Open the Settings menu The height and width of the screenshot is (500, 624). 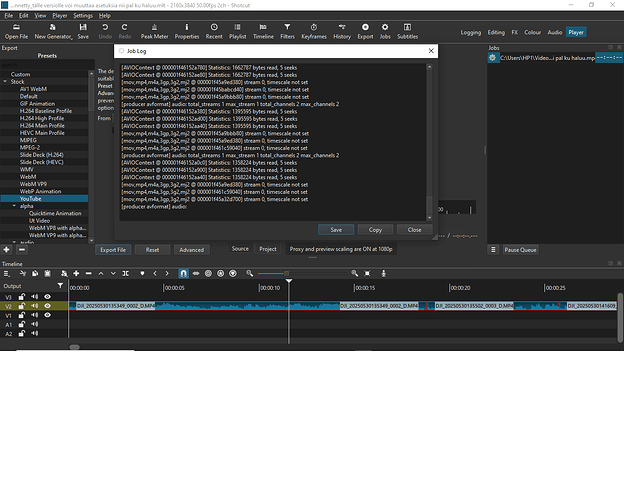pos(83,16)
